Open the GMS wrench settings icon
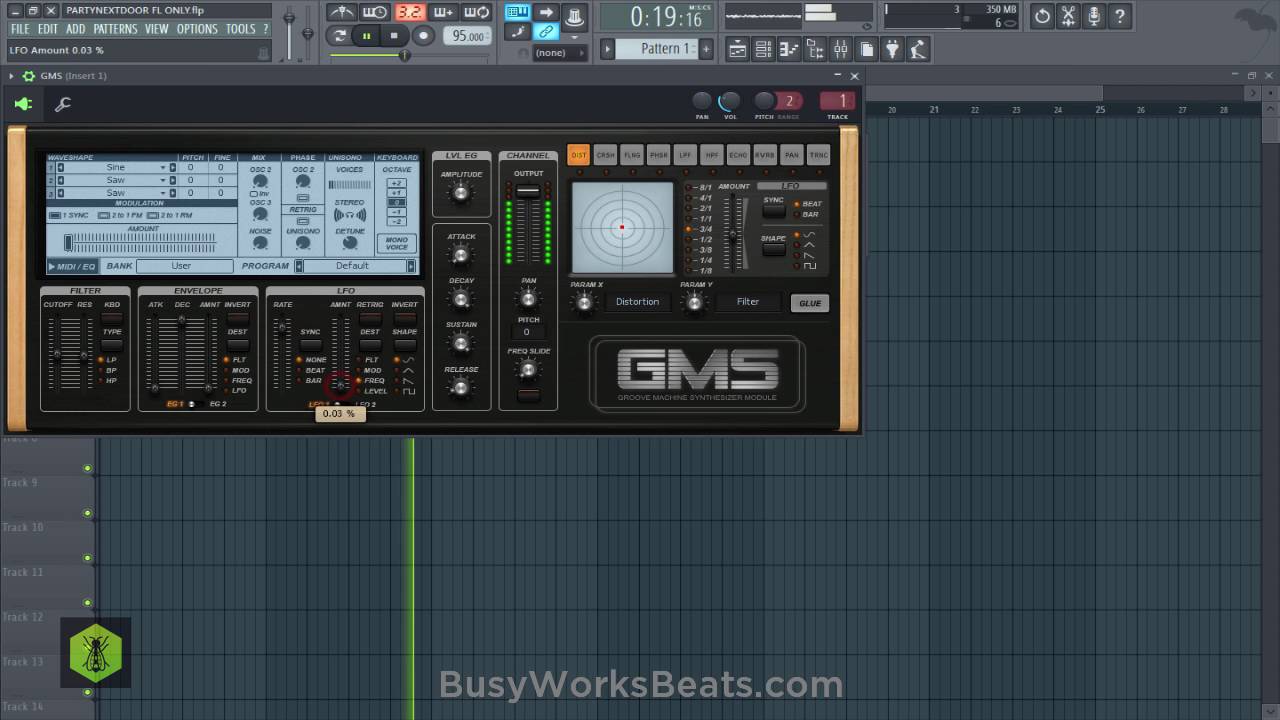This screenshot has width=1280, height=720. (x=62, y=104)
